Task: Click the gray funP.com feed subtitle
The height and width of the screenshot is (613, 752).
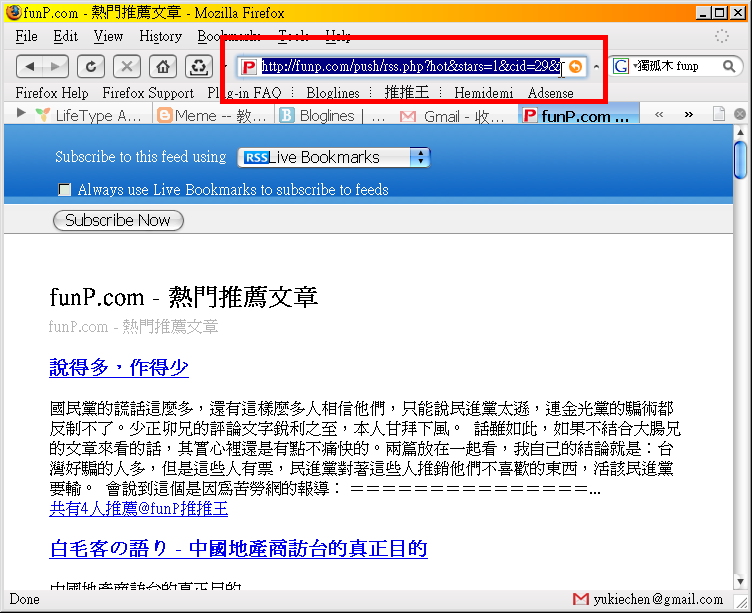Action: click(x=133, y=327)
